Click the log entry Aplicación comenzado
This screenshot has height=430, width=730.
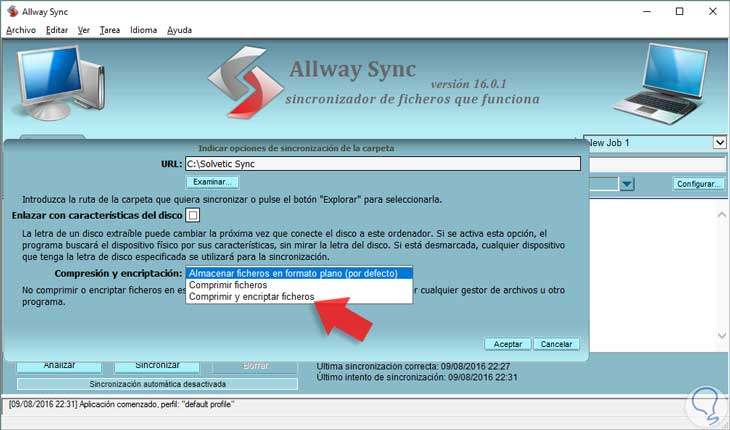click(121, 404)
